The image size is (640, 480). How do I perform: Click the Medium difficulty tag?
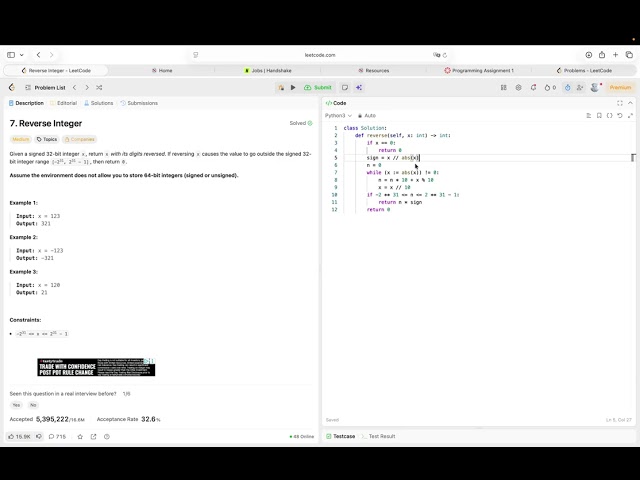(x=20, y=139)
